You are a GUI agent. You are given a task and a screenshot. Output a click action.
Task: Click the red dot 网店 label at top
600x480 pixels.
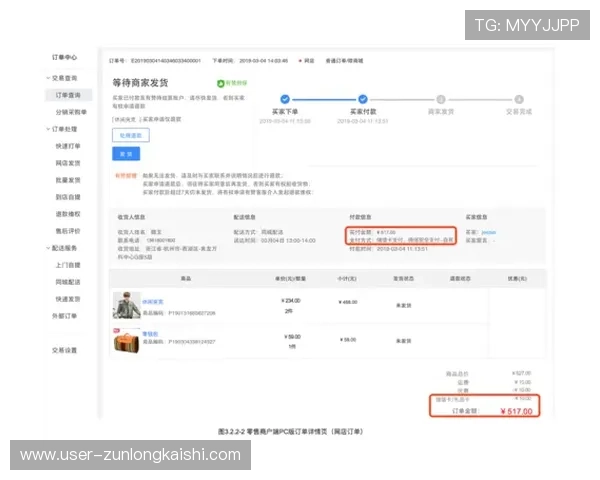coord(307,61)
